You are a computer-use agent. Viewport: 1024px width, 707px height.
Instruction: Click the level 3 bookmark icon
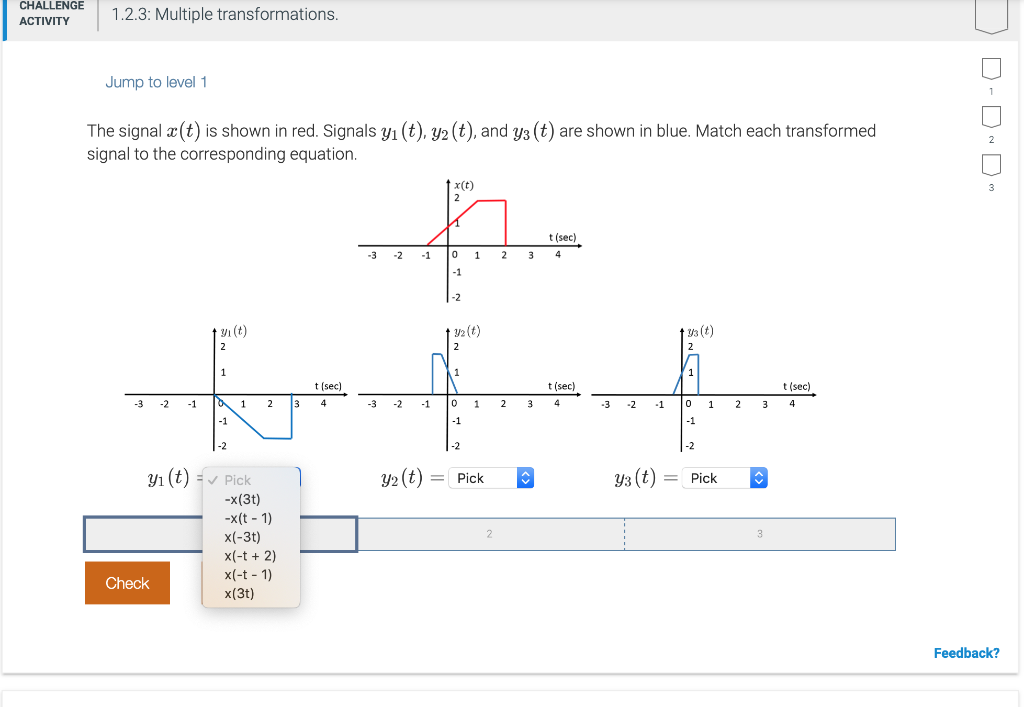coord(990,167)
